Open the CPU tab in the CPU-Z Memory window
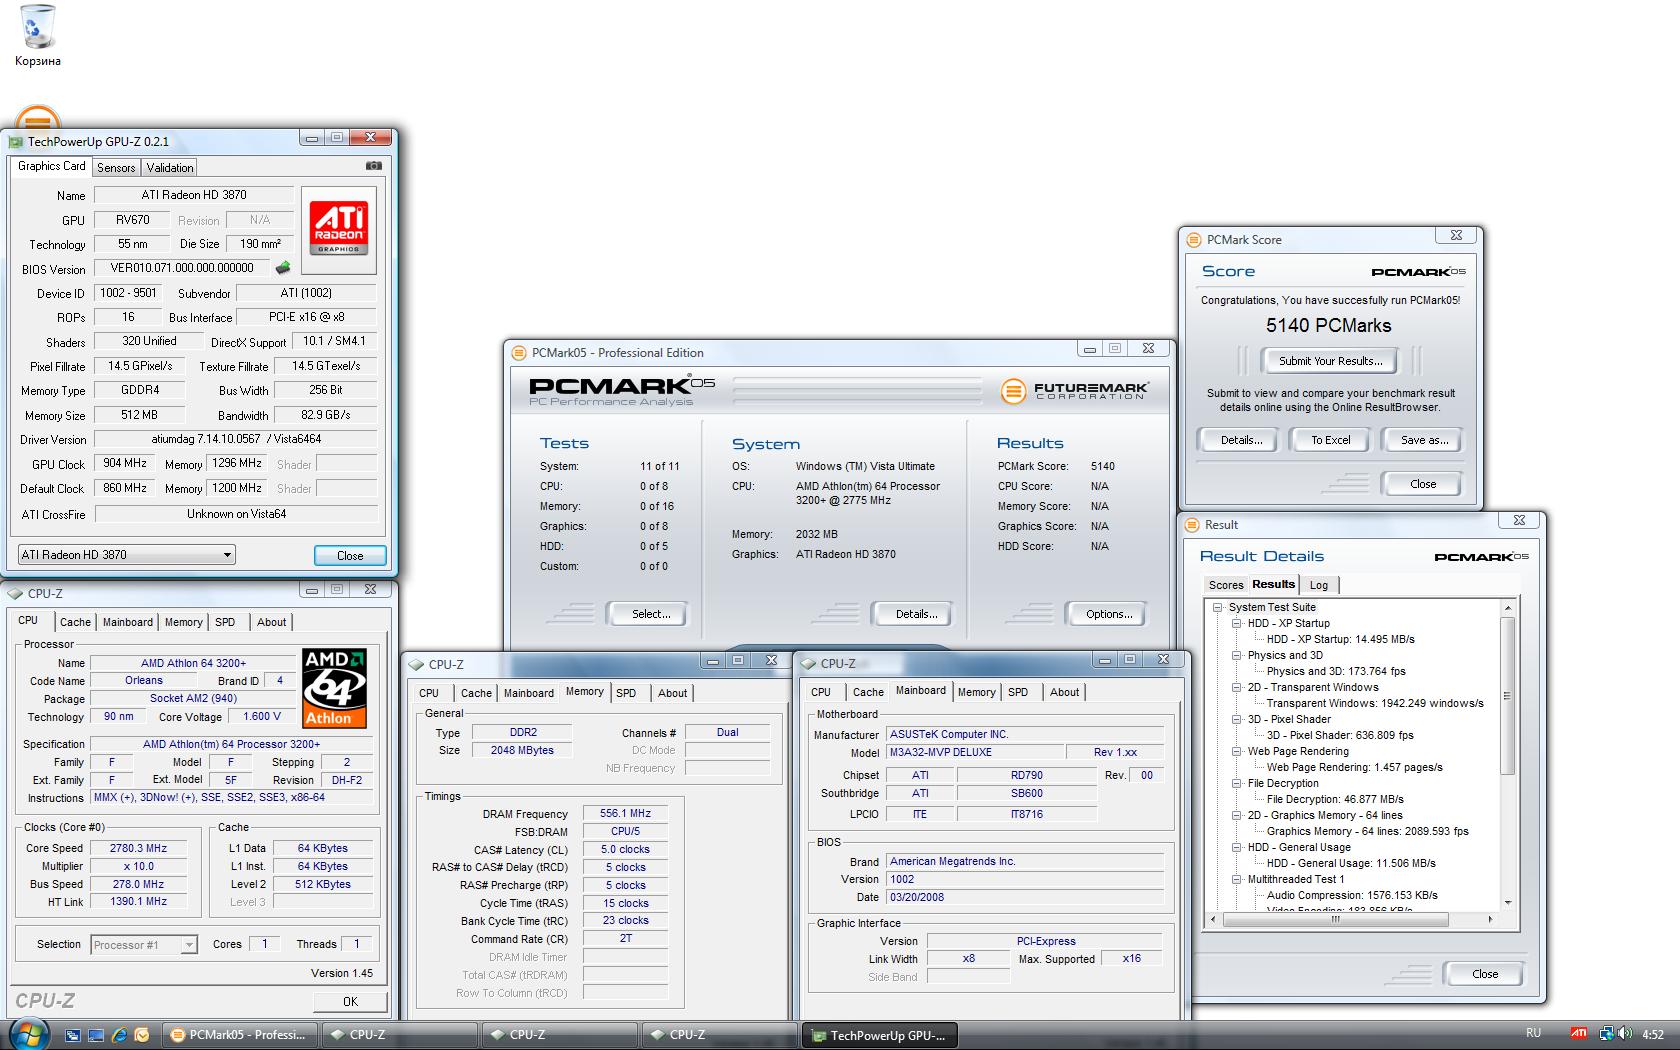 429,693
